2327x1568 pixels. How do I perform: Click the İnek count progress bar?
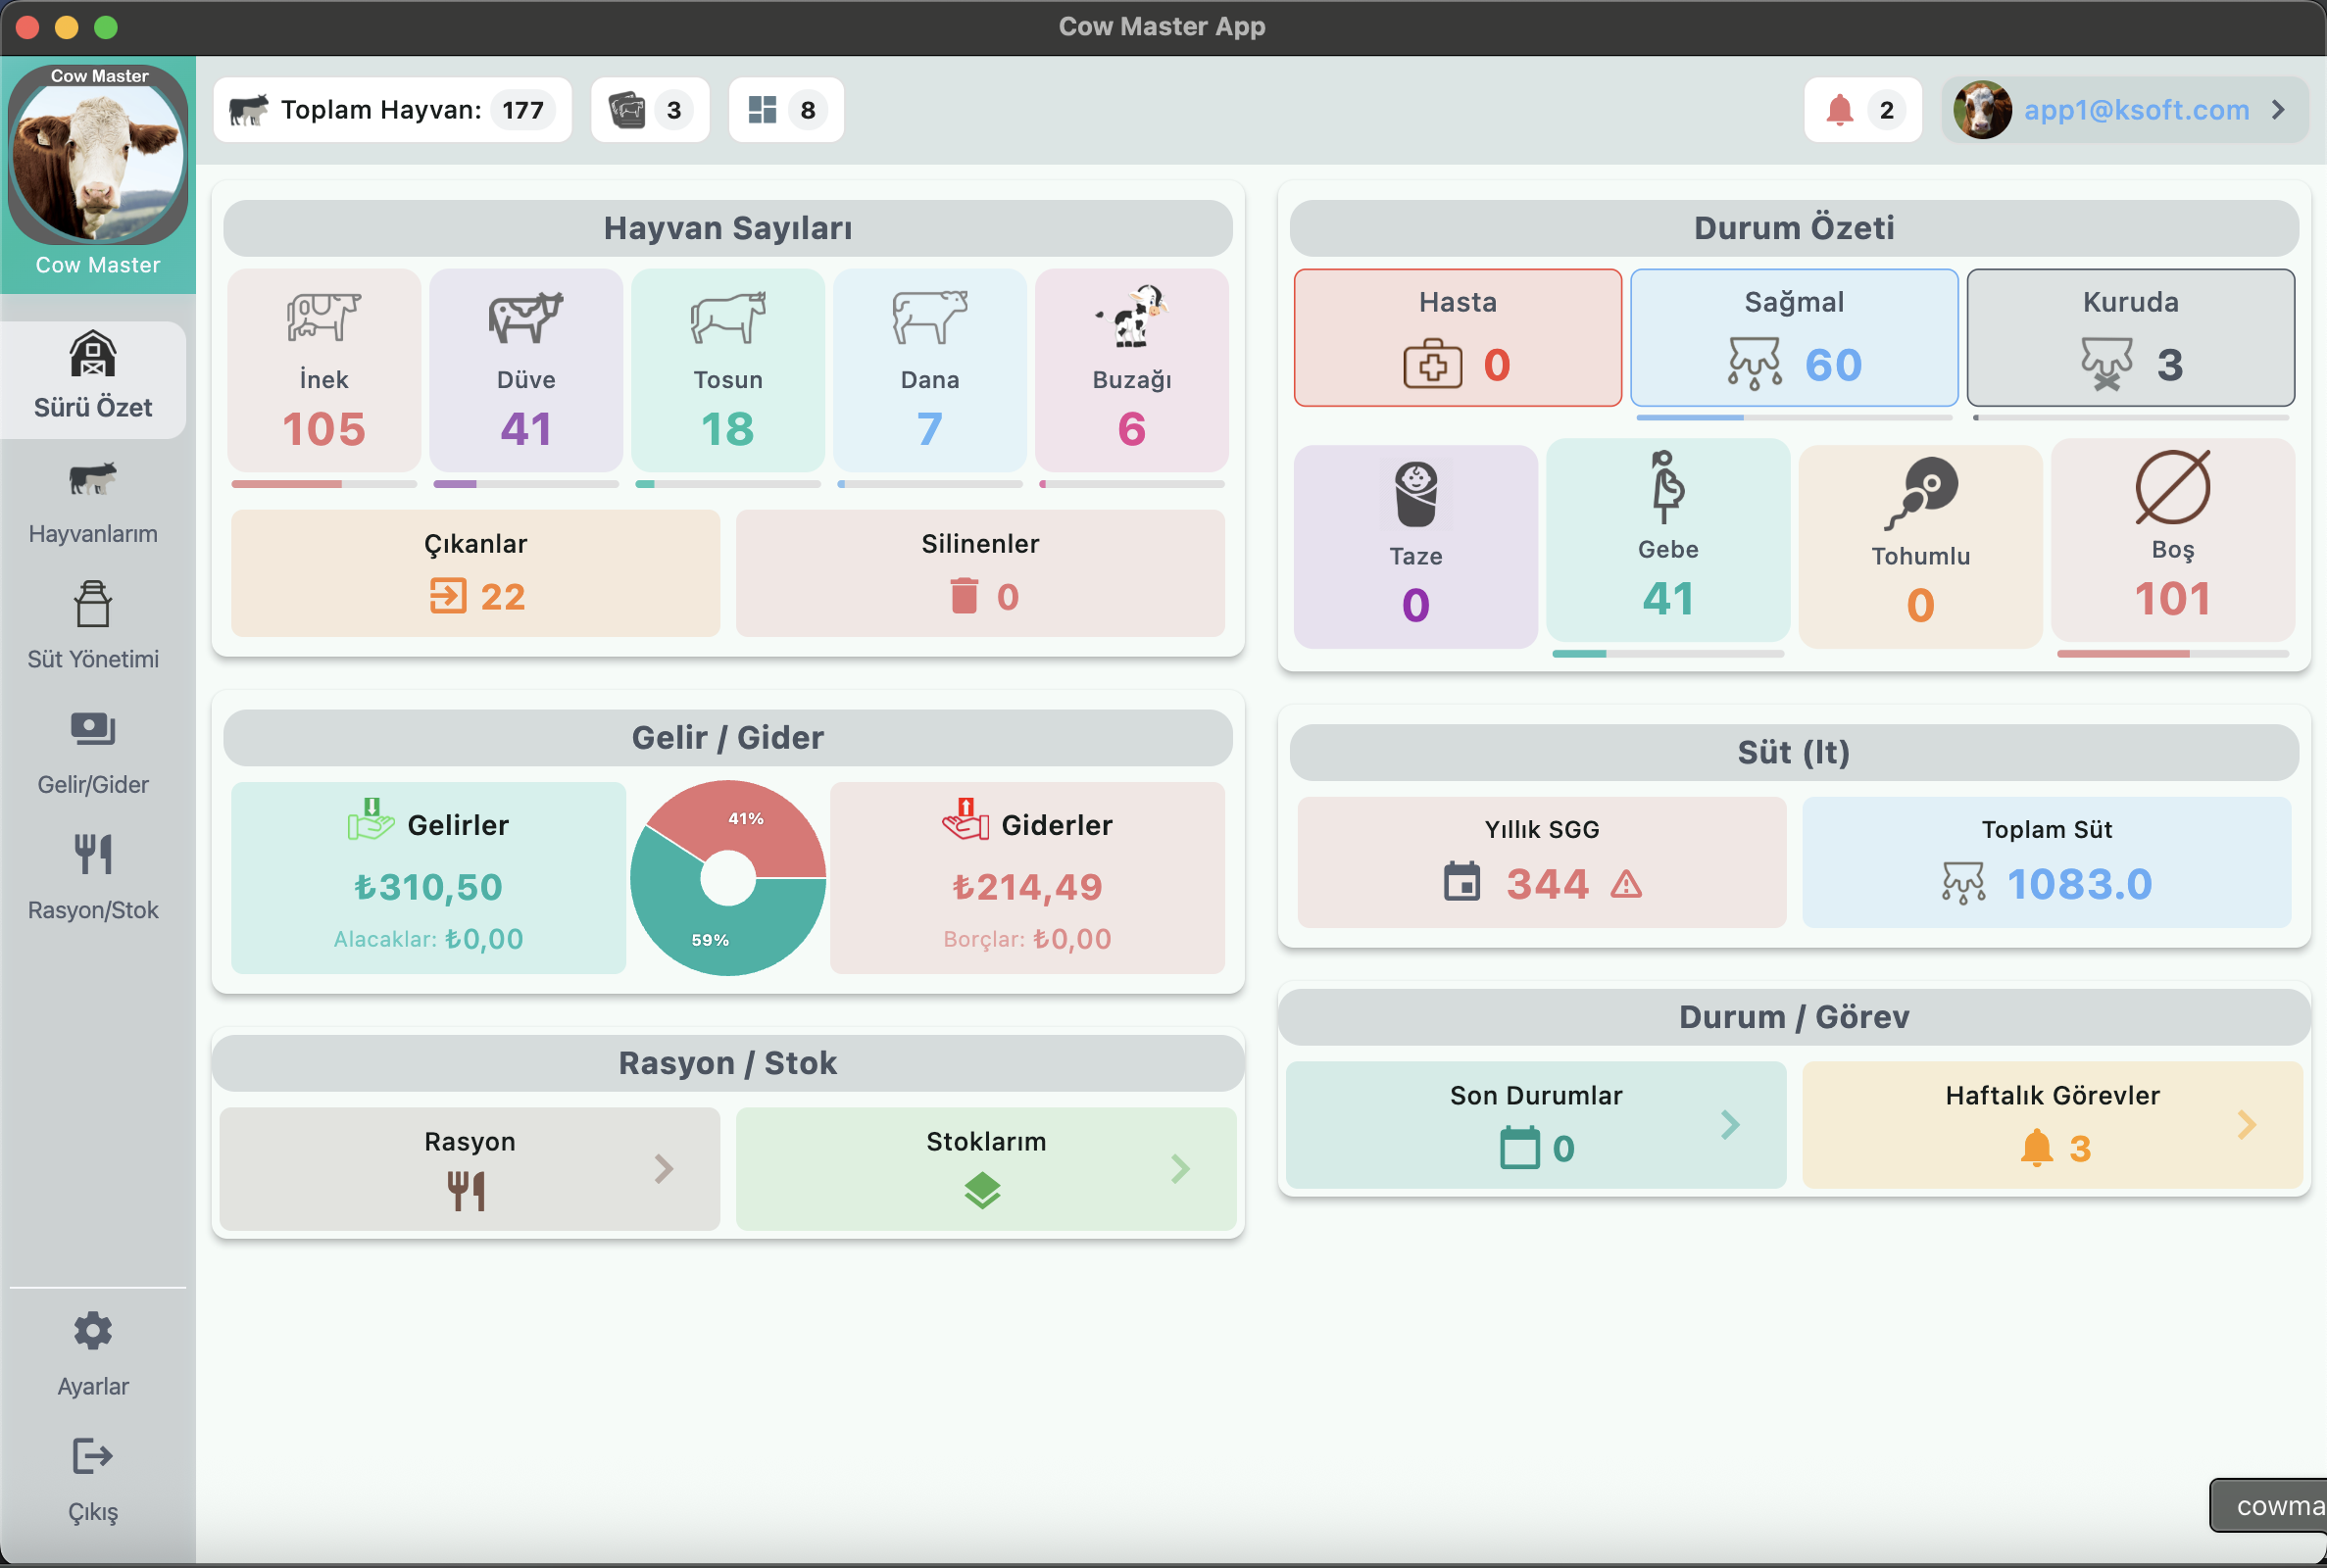coord(324,484)
